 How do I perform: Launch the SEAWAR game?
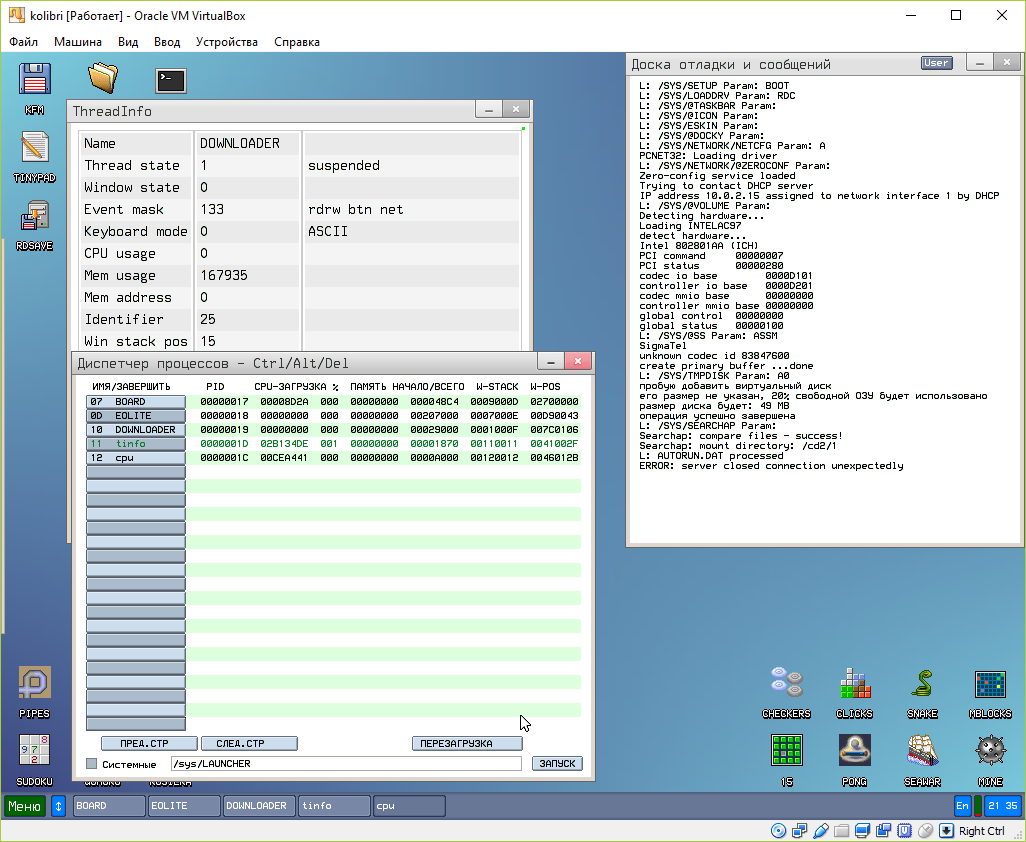pyautogui.click(x=921, y=751)
